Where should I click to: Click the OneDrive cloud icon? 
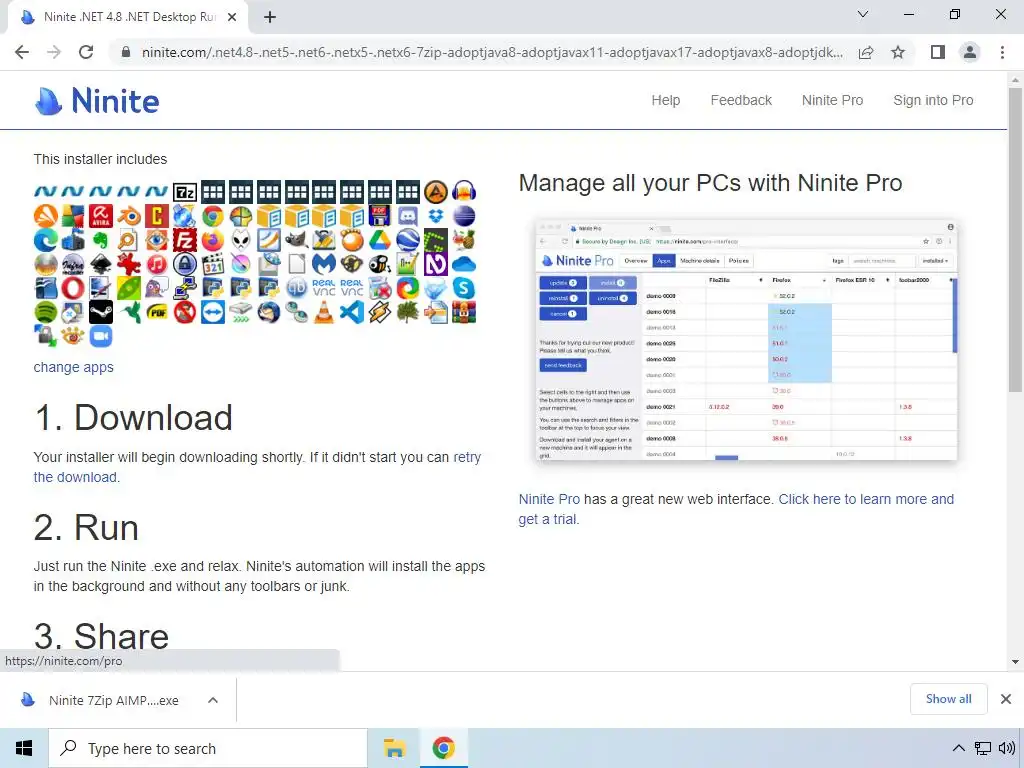click(x=464, y=264)
